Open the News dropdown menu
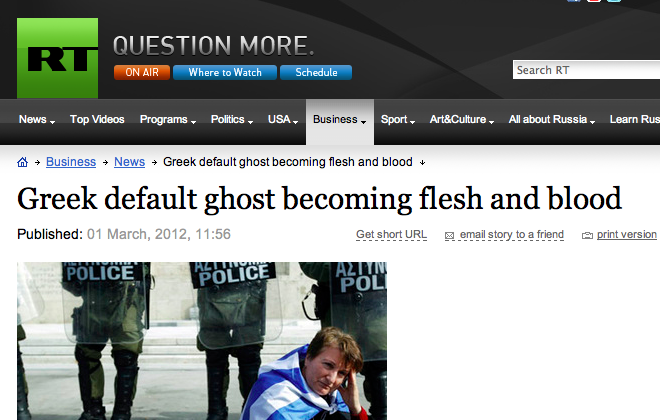This screenshot has height=420, width=660. 37,120
